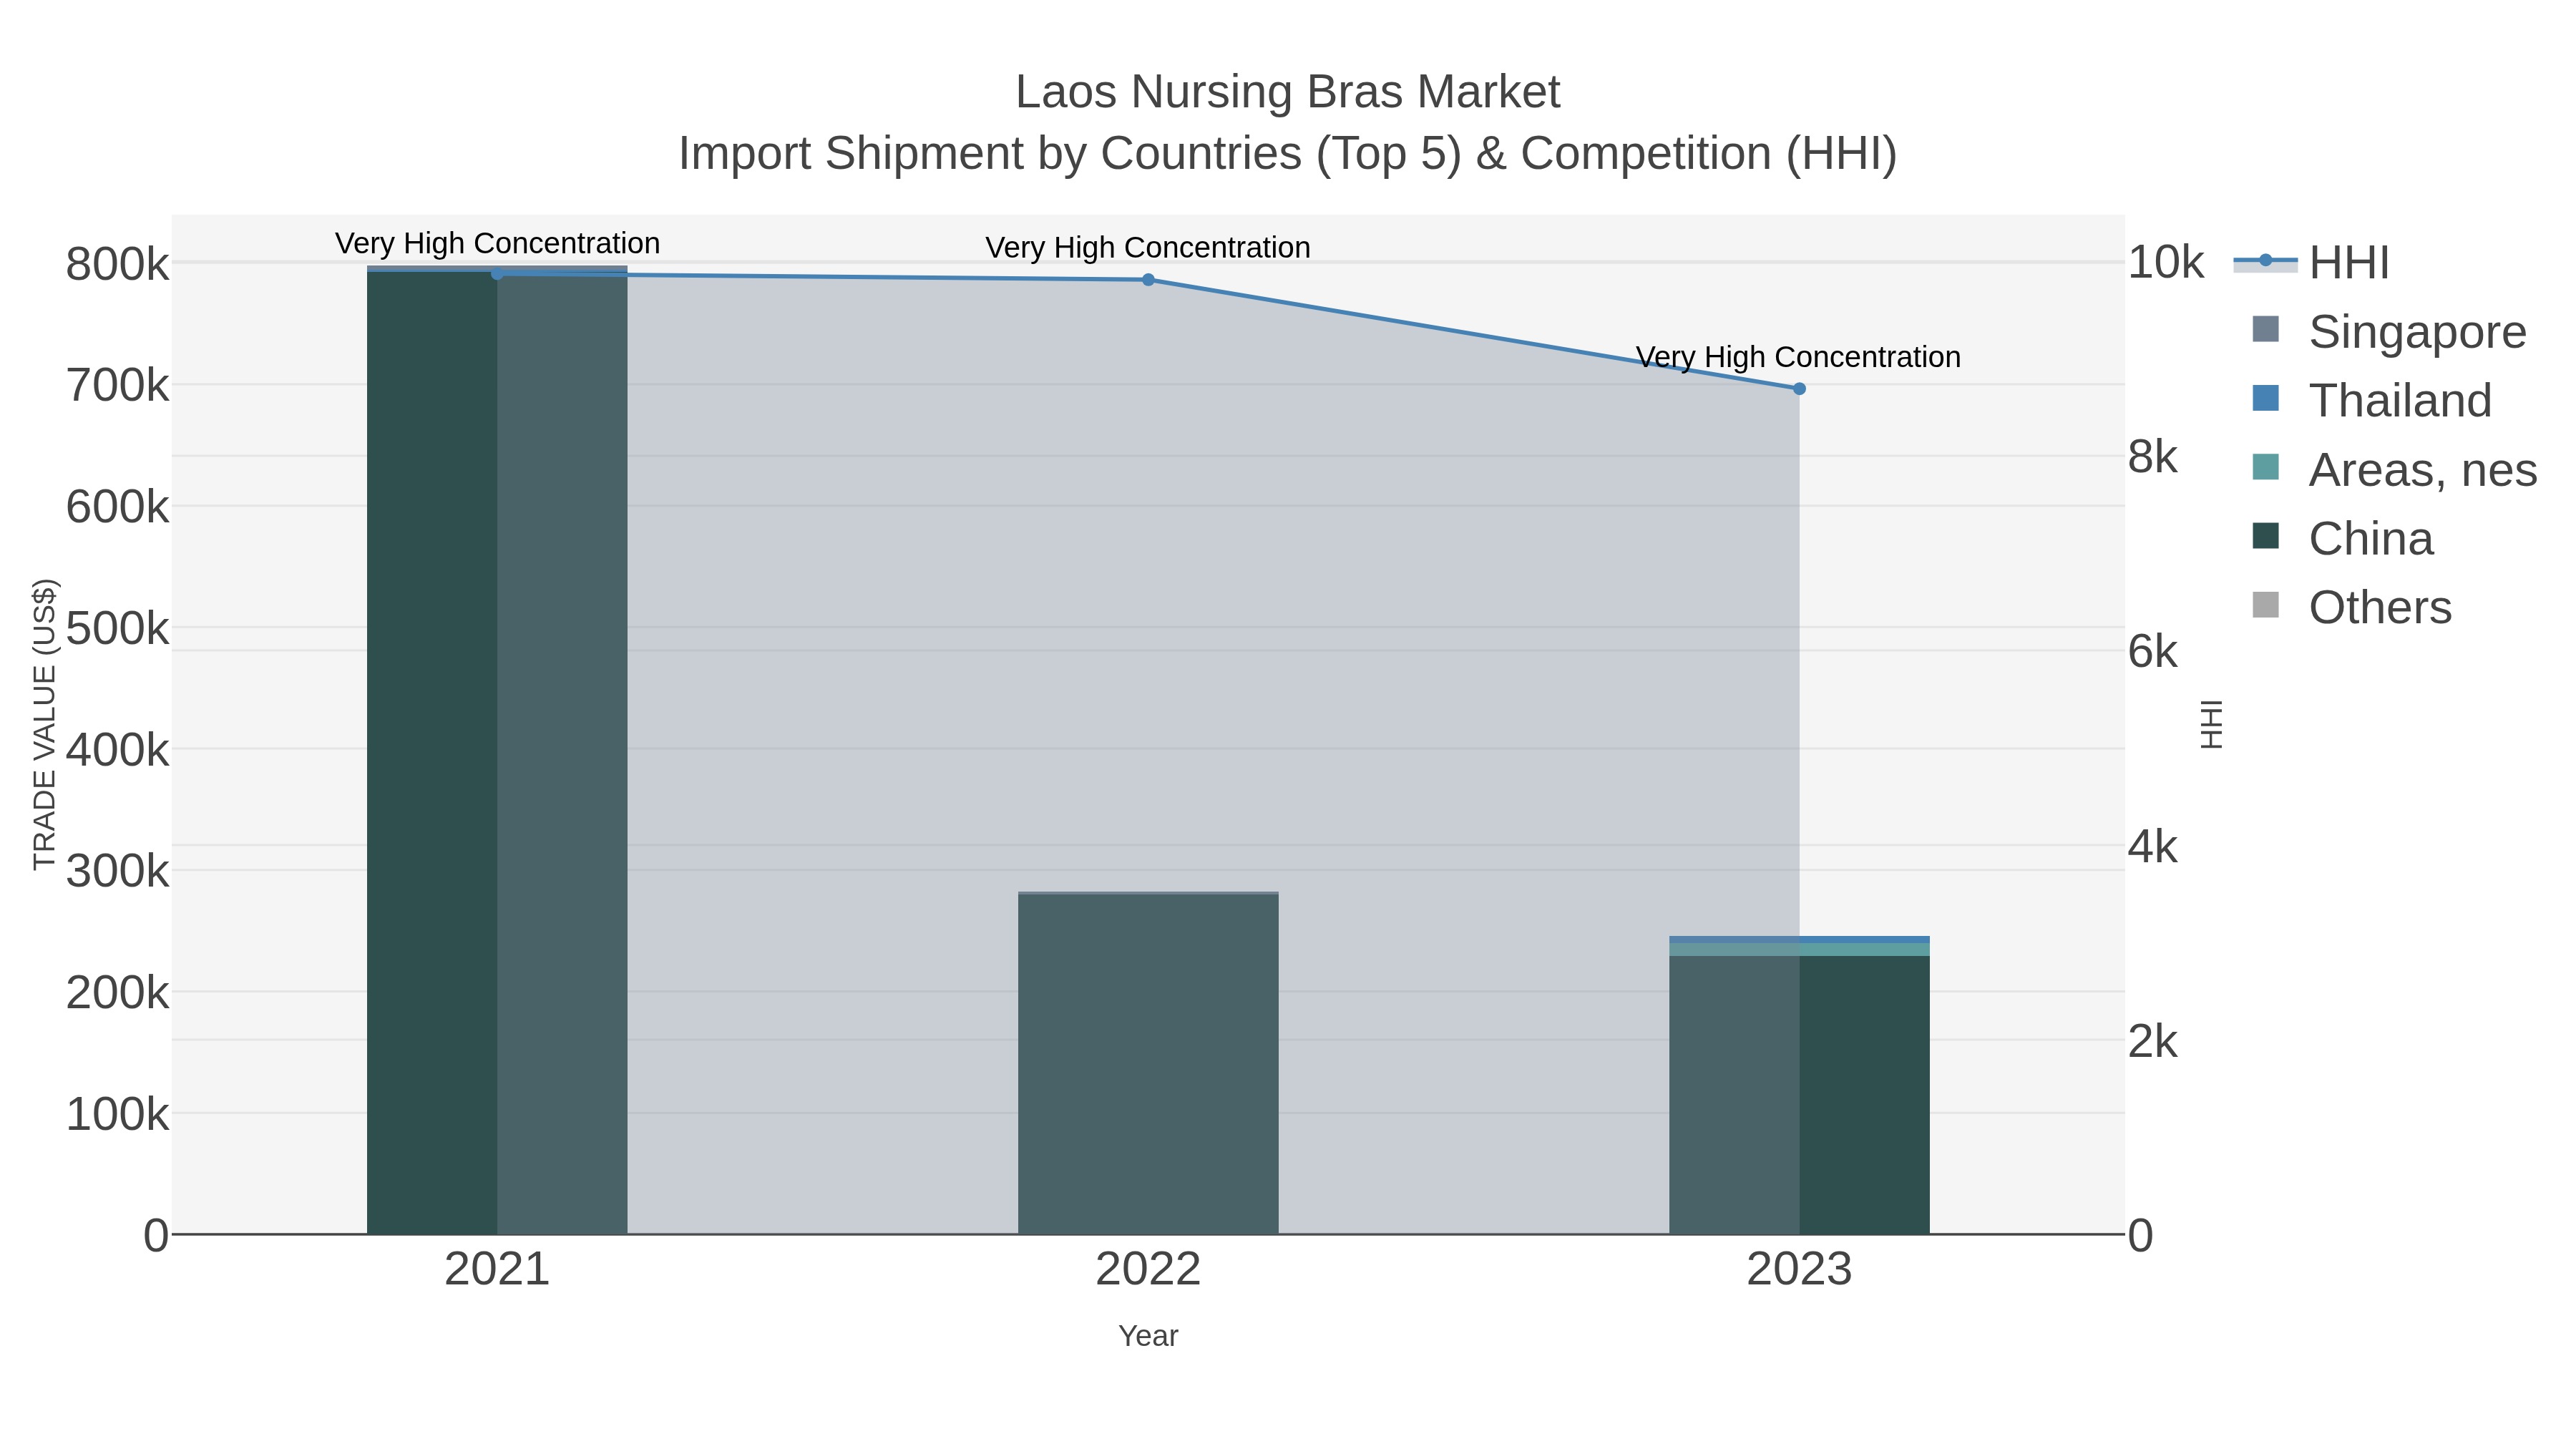Screen dimensions: 2576x1449
Task: Click the 4k right axis tick
Action: point(2152,847)
